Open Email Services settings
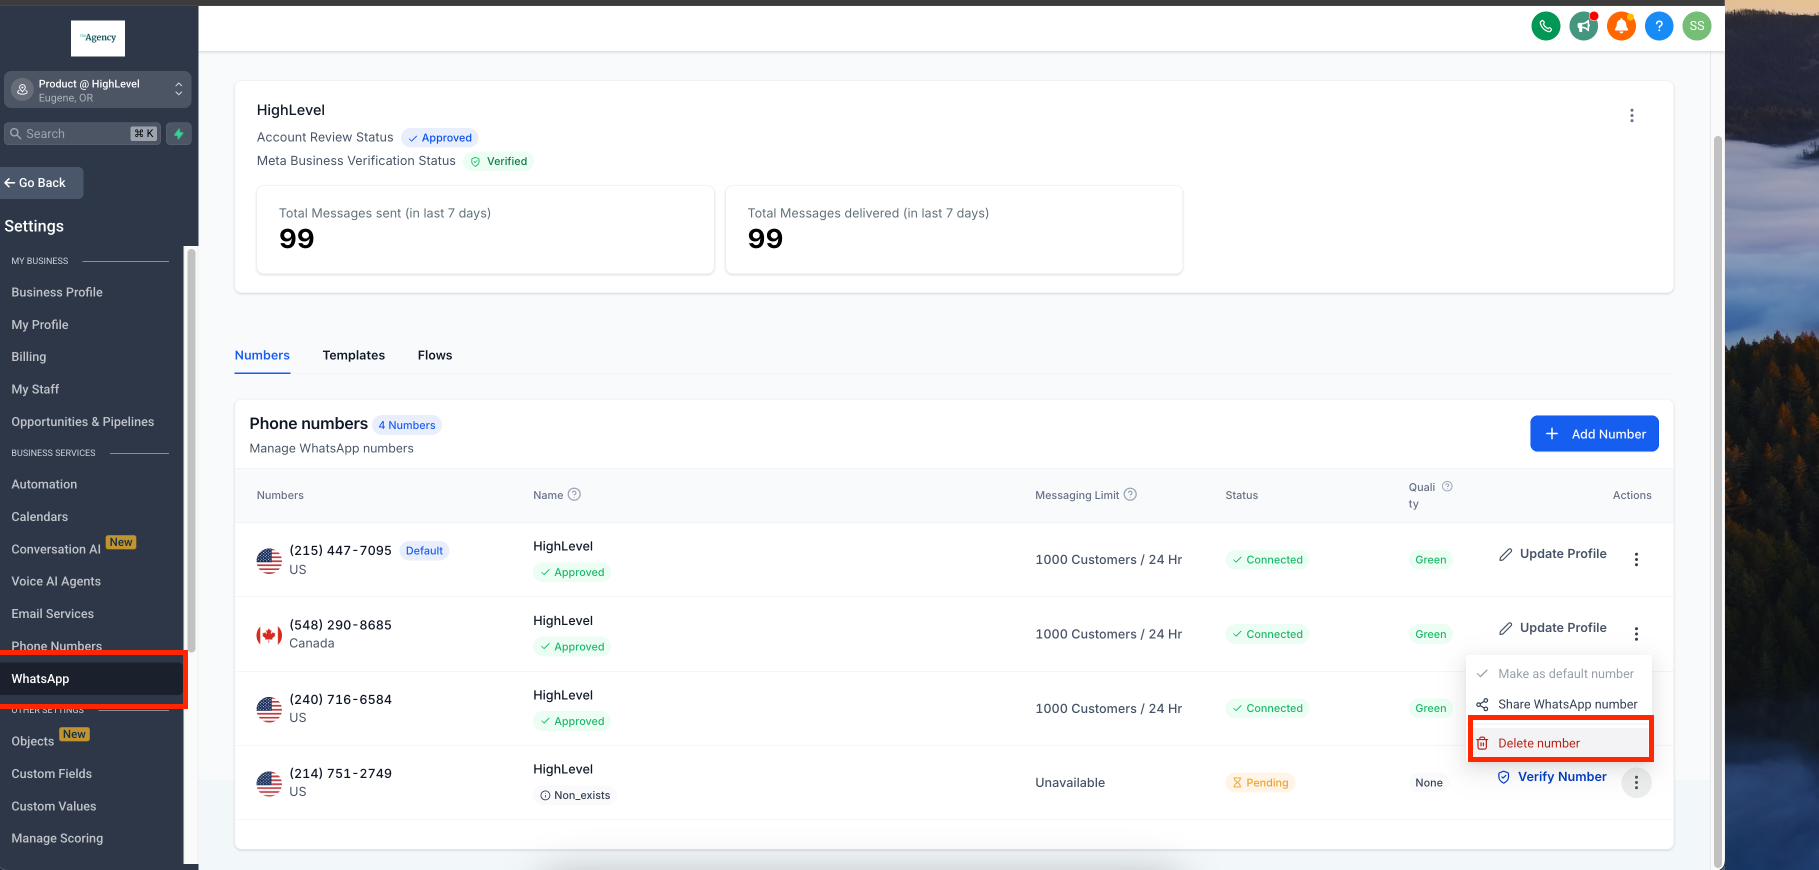 (x=53, y=614)
